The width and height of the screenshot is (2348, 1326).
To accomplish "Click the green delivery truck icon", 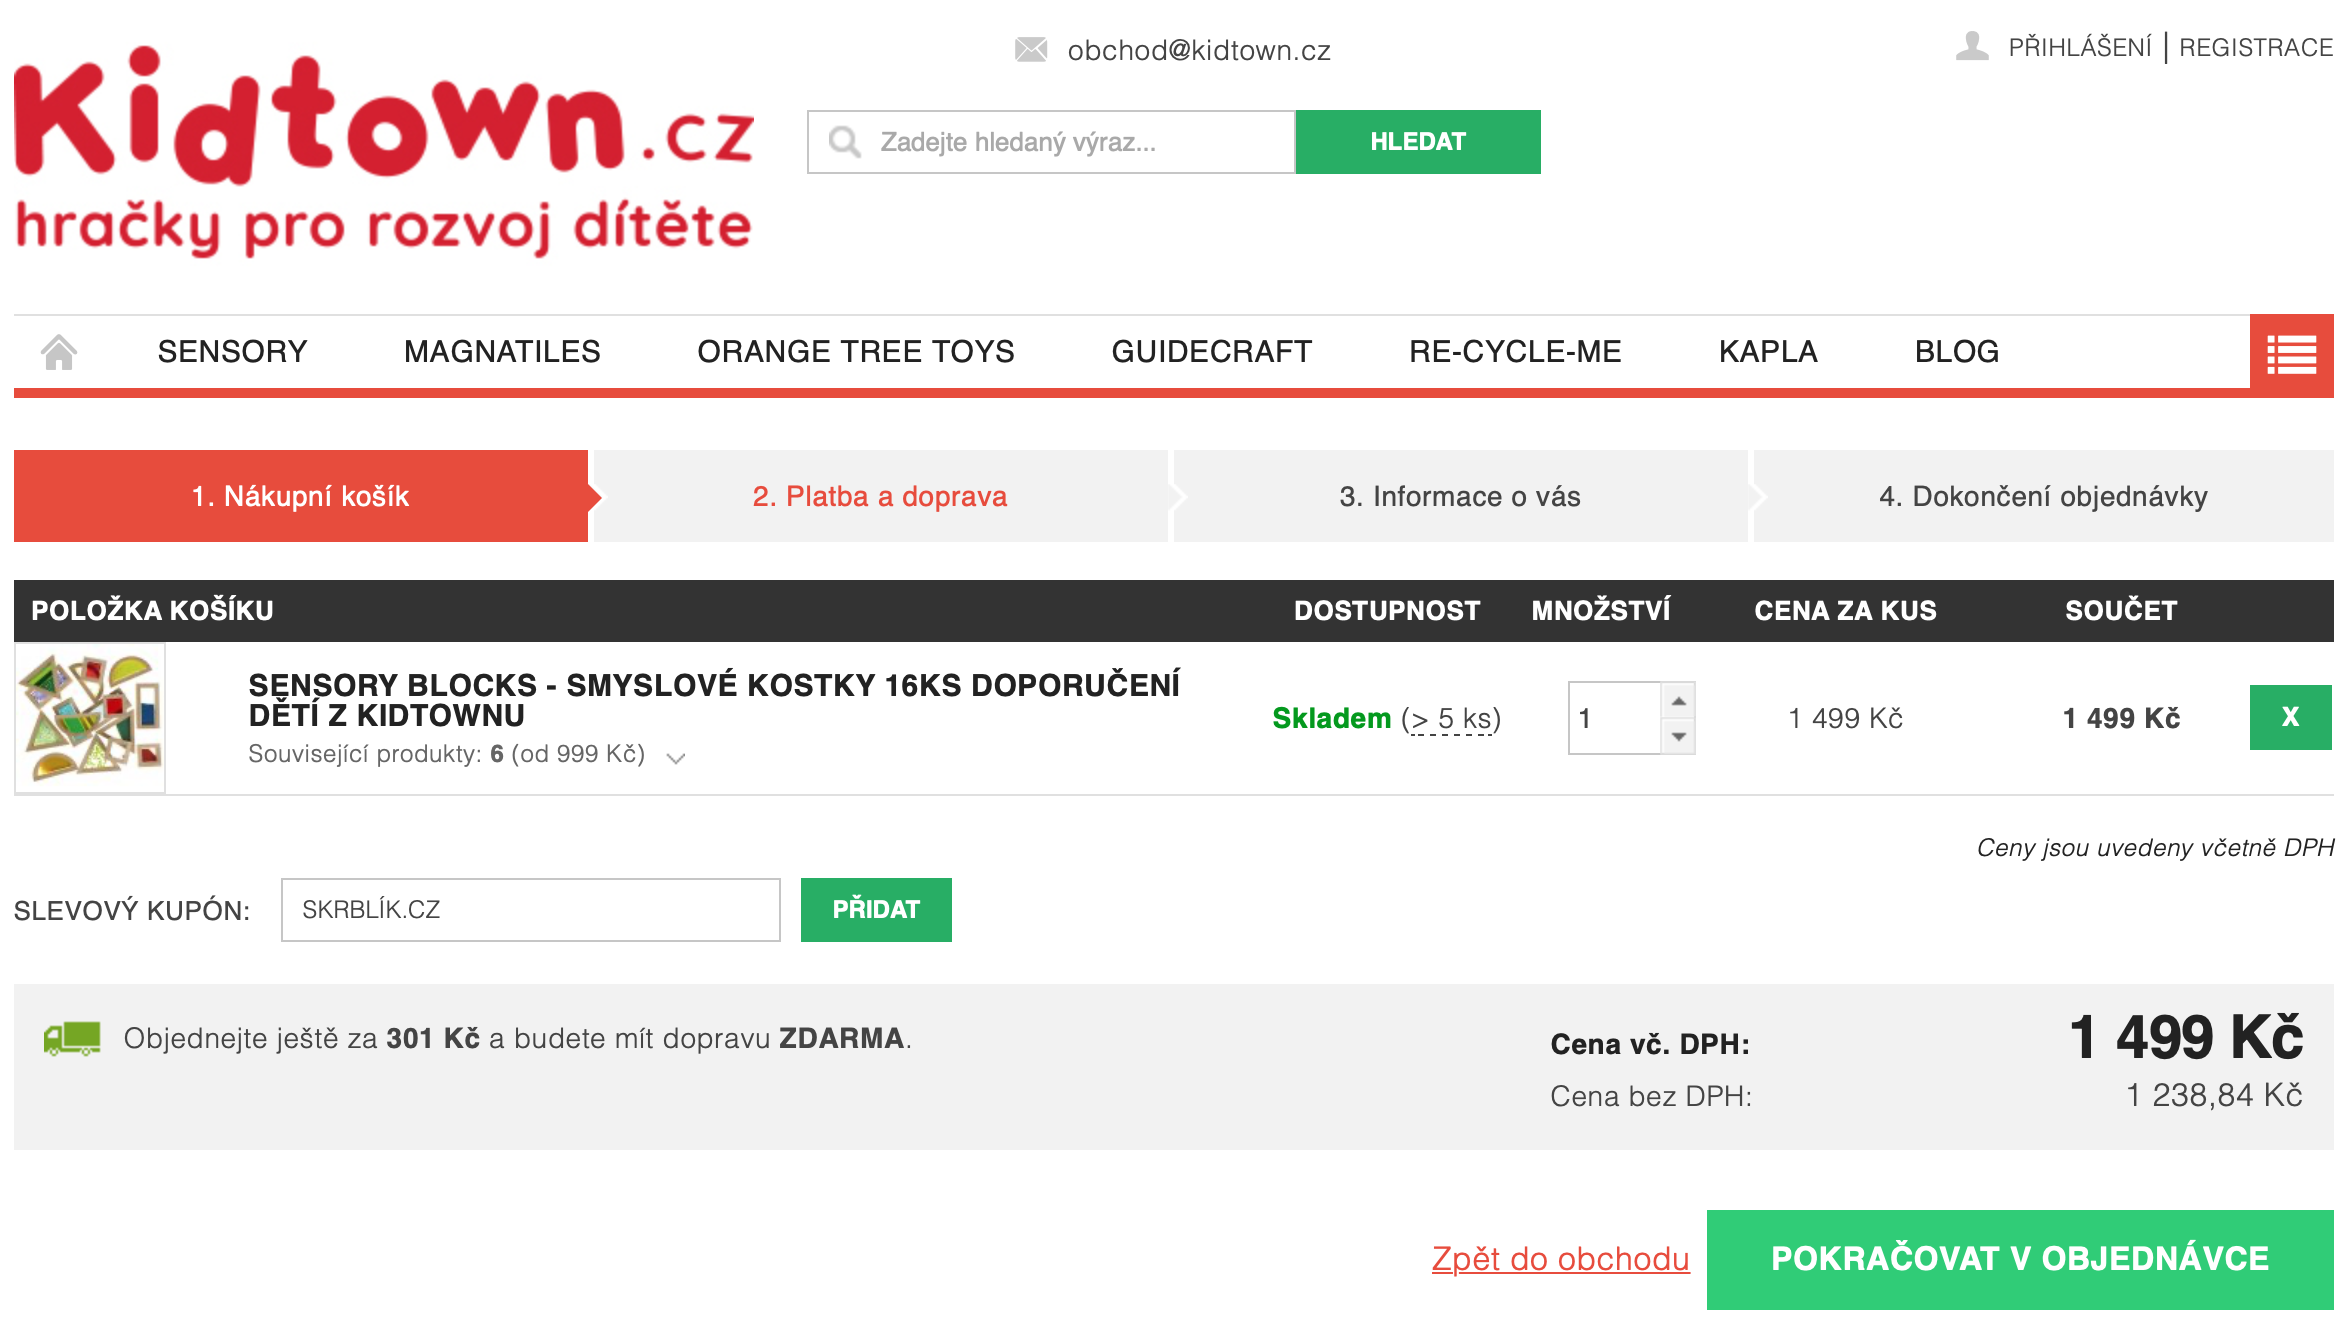I will coord(72,1038).
